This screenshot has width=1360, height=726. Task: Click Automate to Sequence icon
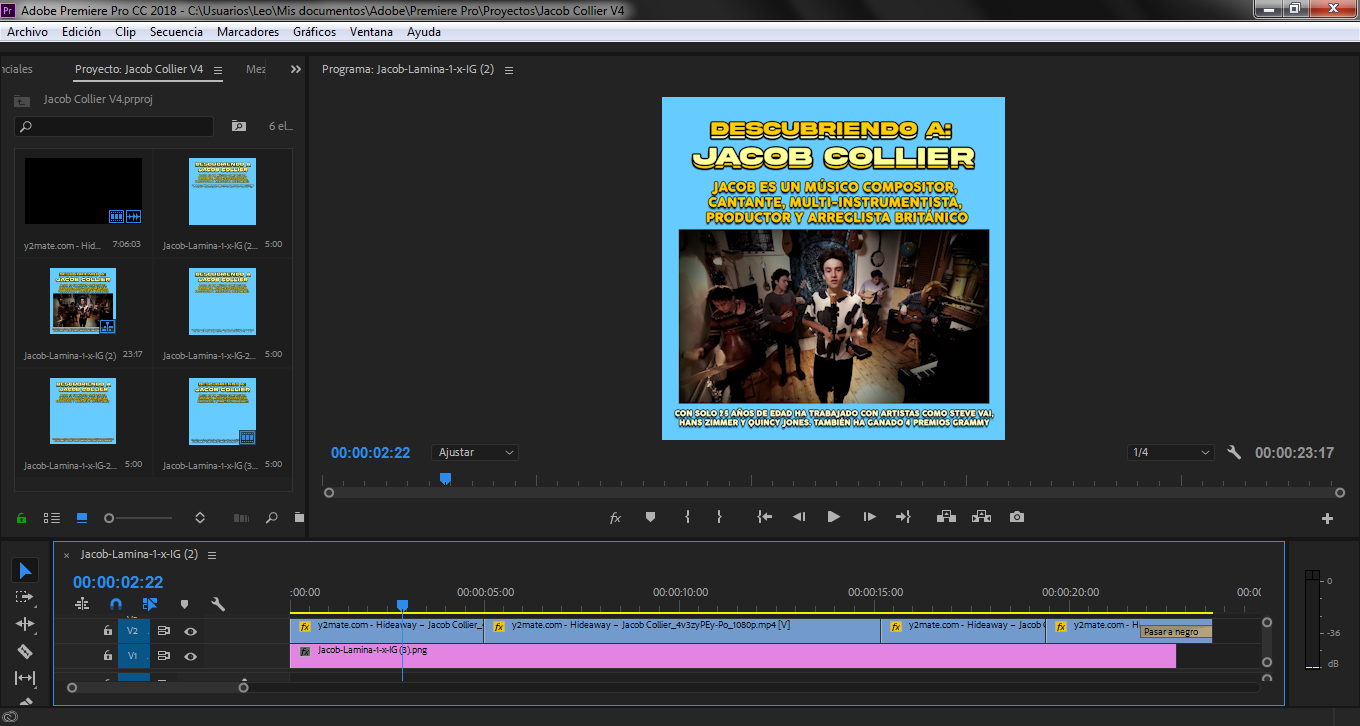pyautogui.click(x=241, y=518)
